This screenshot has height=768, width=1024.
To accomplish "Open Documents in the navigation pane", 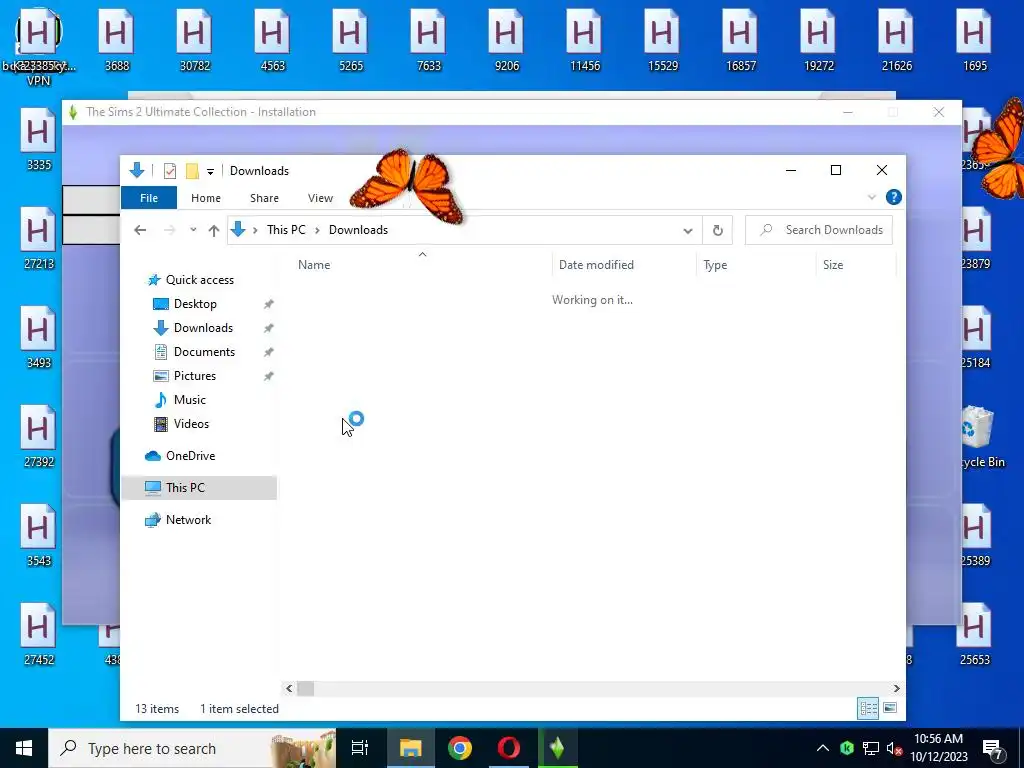I will (x=204, y=352).
